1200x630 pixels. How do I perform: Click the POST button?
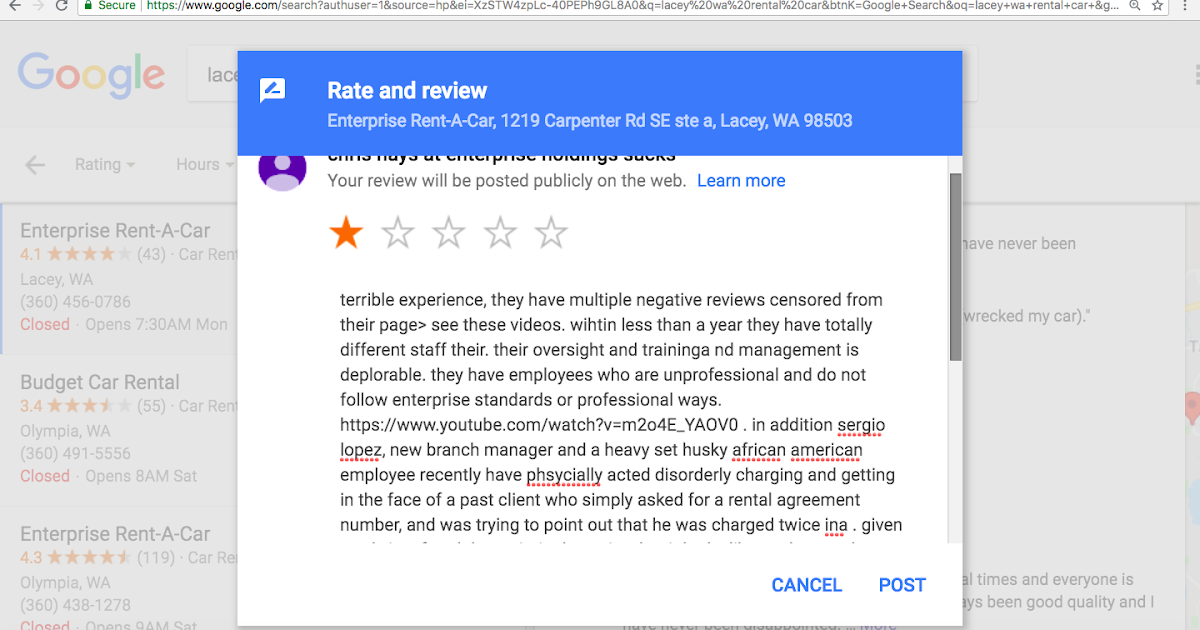click(902, 585)
